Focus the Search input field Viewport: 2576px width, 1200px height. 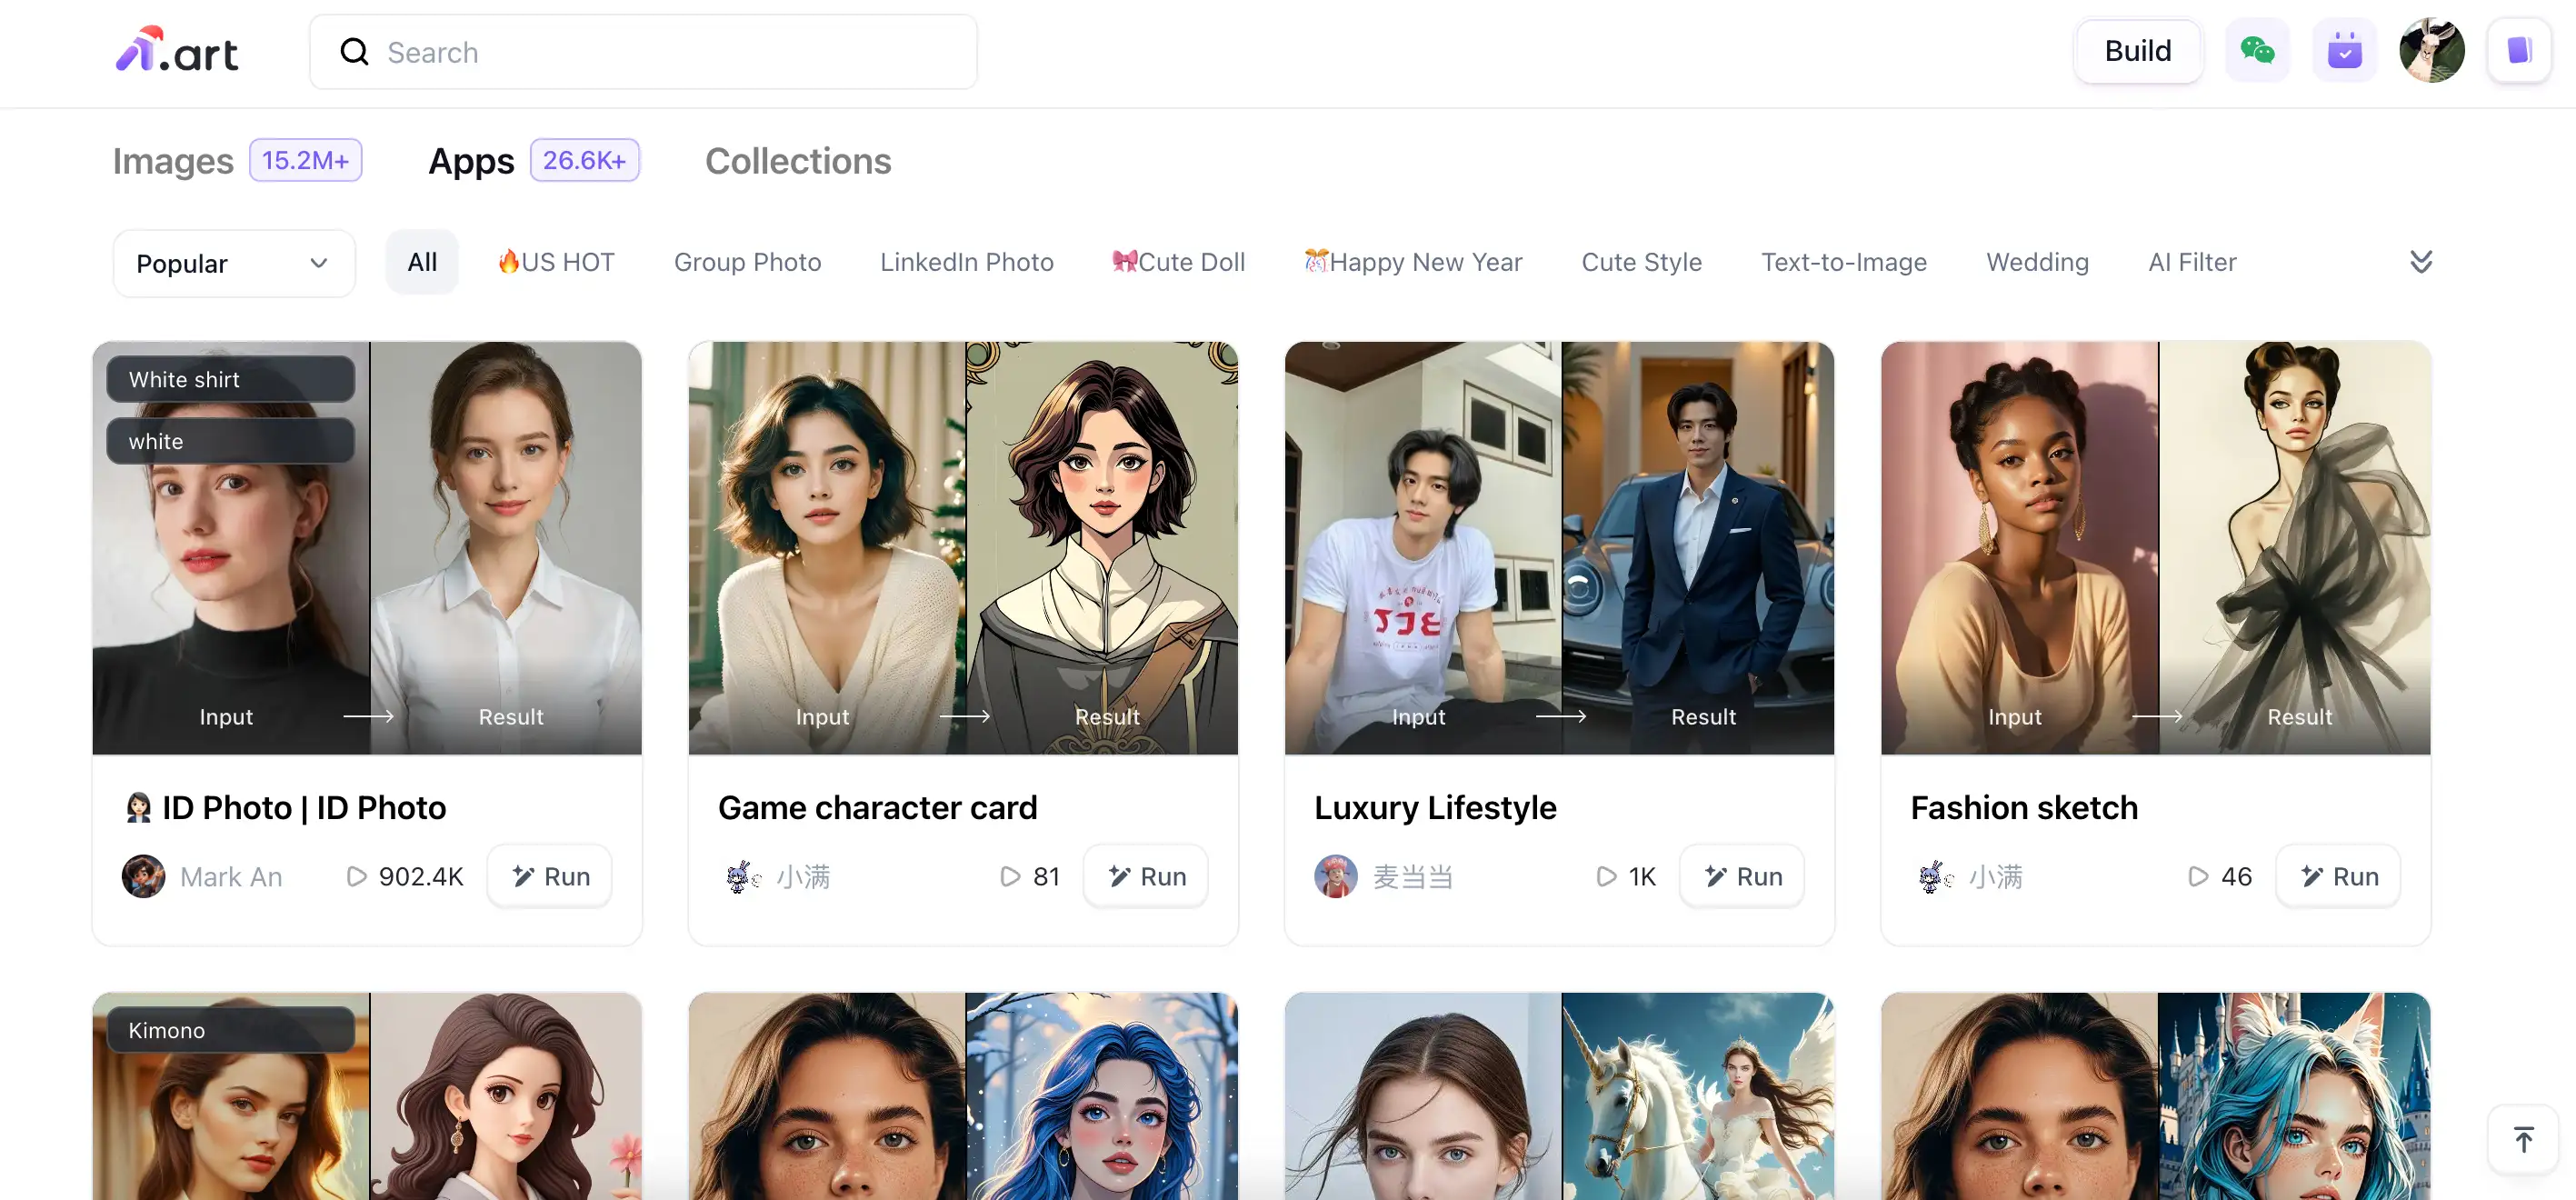(x=643, y=52)
